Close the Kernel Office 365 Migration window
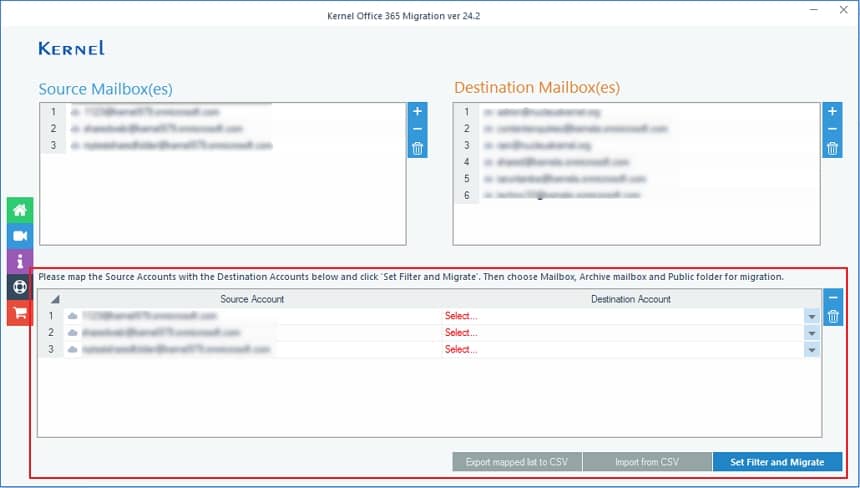 pos(844,10)
